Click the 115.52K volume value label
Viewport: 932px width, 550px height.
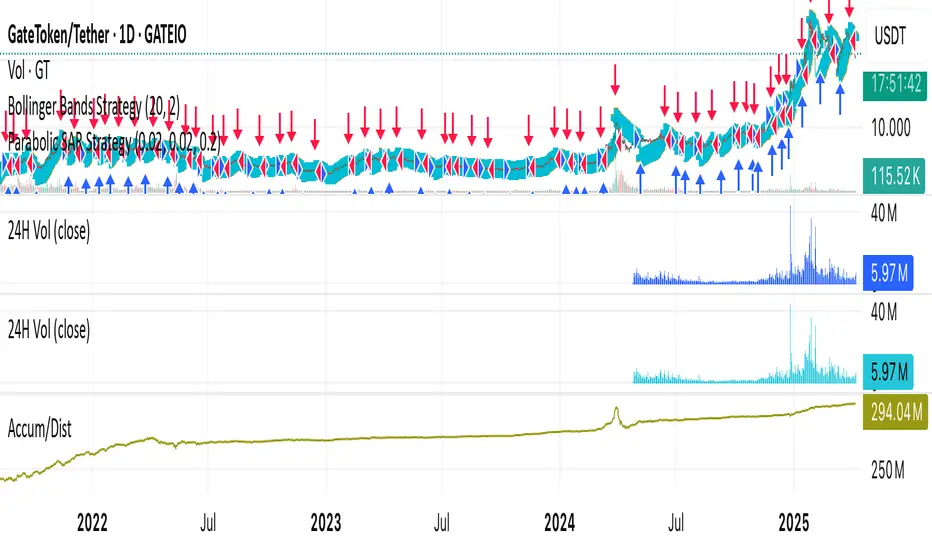click(x=895, y=175)
